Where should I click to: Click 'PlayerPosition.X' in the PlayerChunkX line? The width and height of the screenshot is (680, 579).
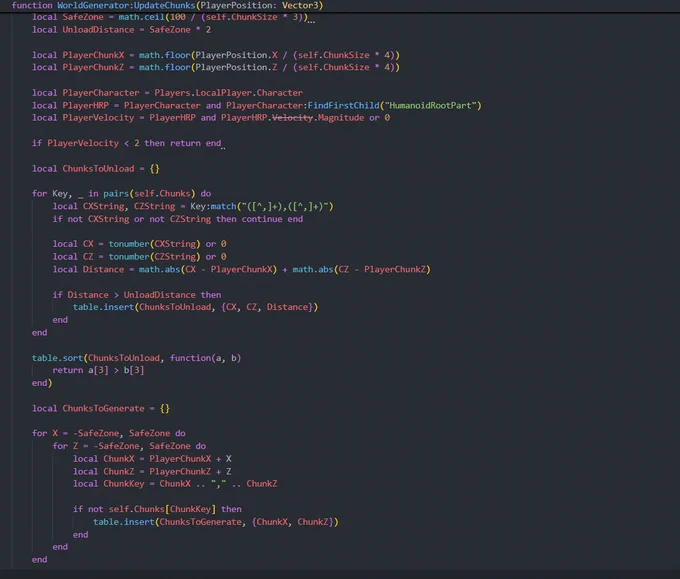[236, 55]
